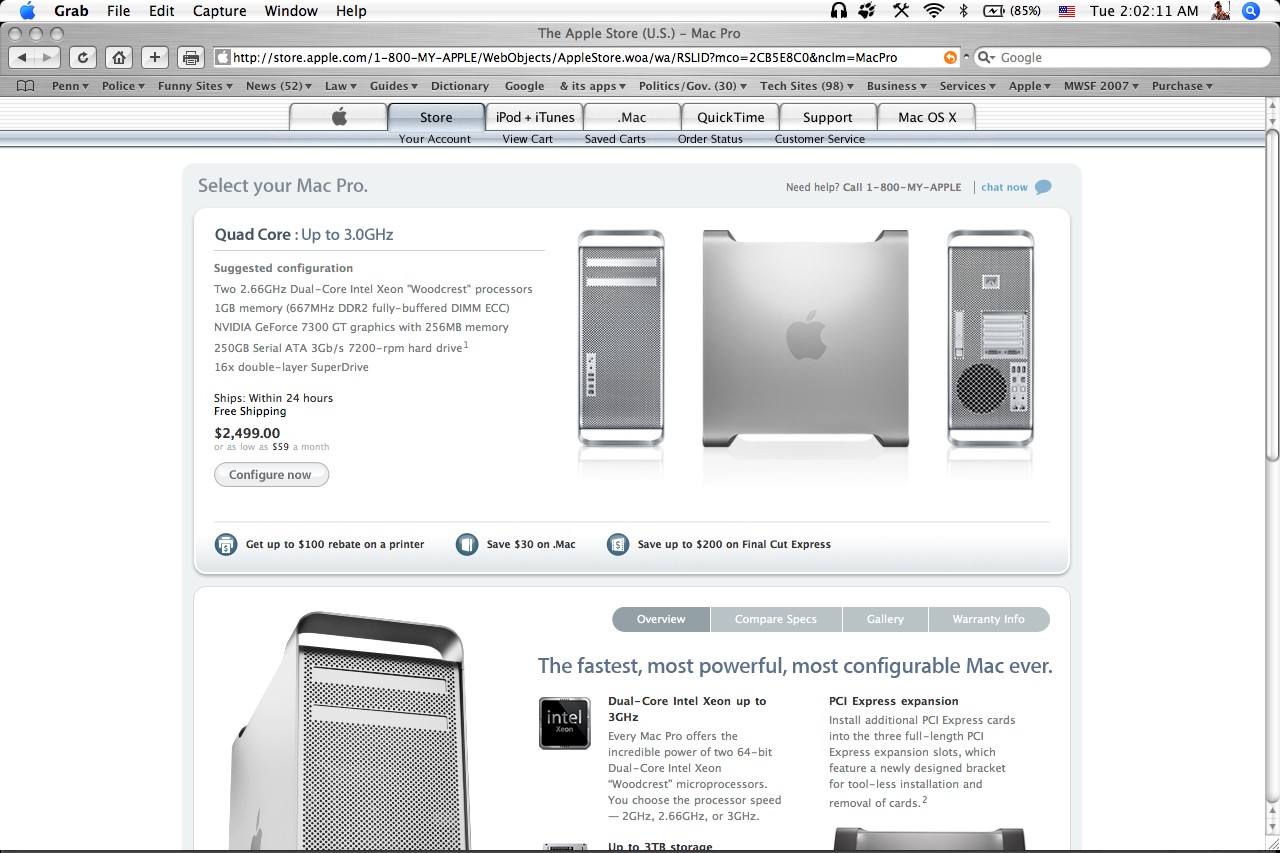Viewport: 1280px width, 853px height.
Task: Switch to the Gallery tab
Action: click(885, 619)
